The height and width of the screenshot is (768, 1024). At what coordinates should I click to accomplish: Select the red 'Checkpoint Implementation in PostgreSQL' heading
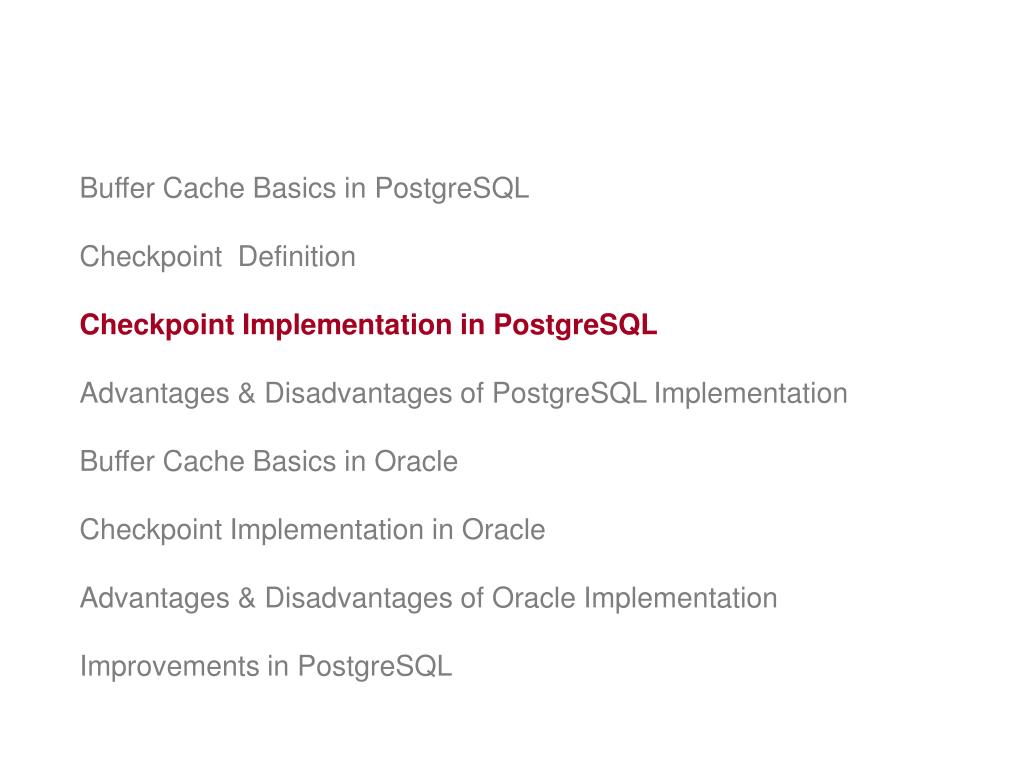[x=368, y=325]
